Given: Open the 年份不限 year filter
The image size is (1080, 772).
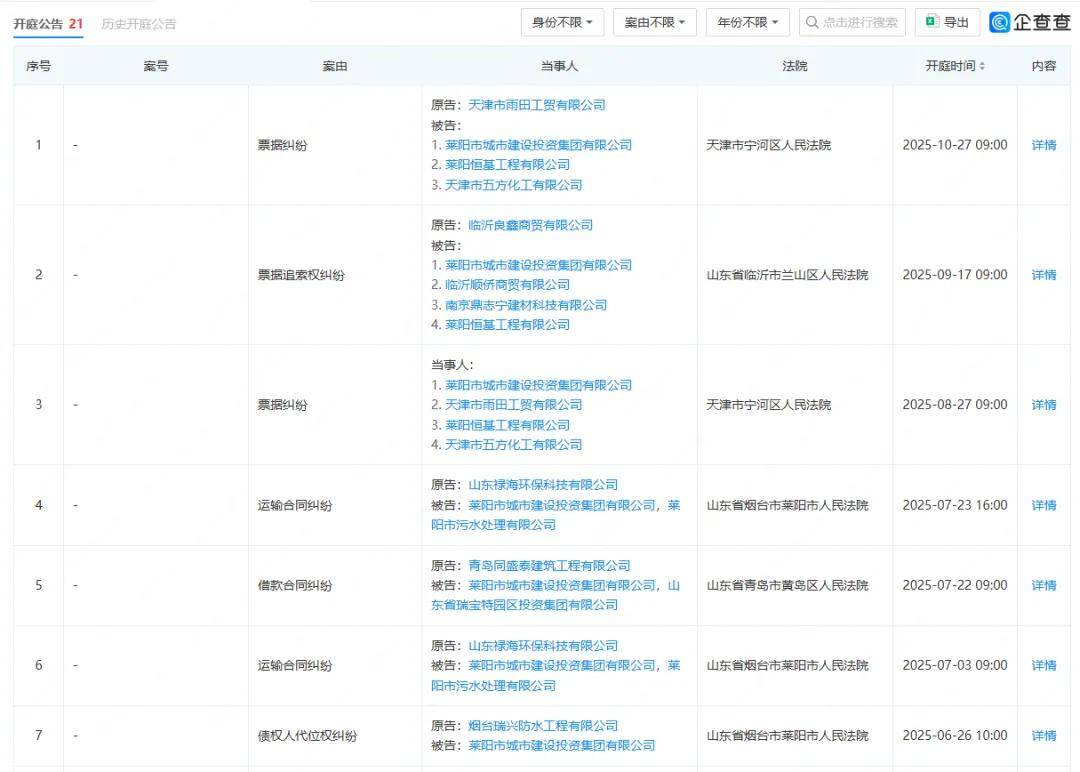Looking at the screenshot, I should (x=747, y=22).
